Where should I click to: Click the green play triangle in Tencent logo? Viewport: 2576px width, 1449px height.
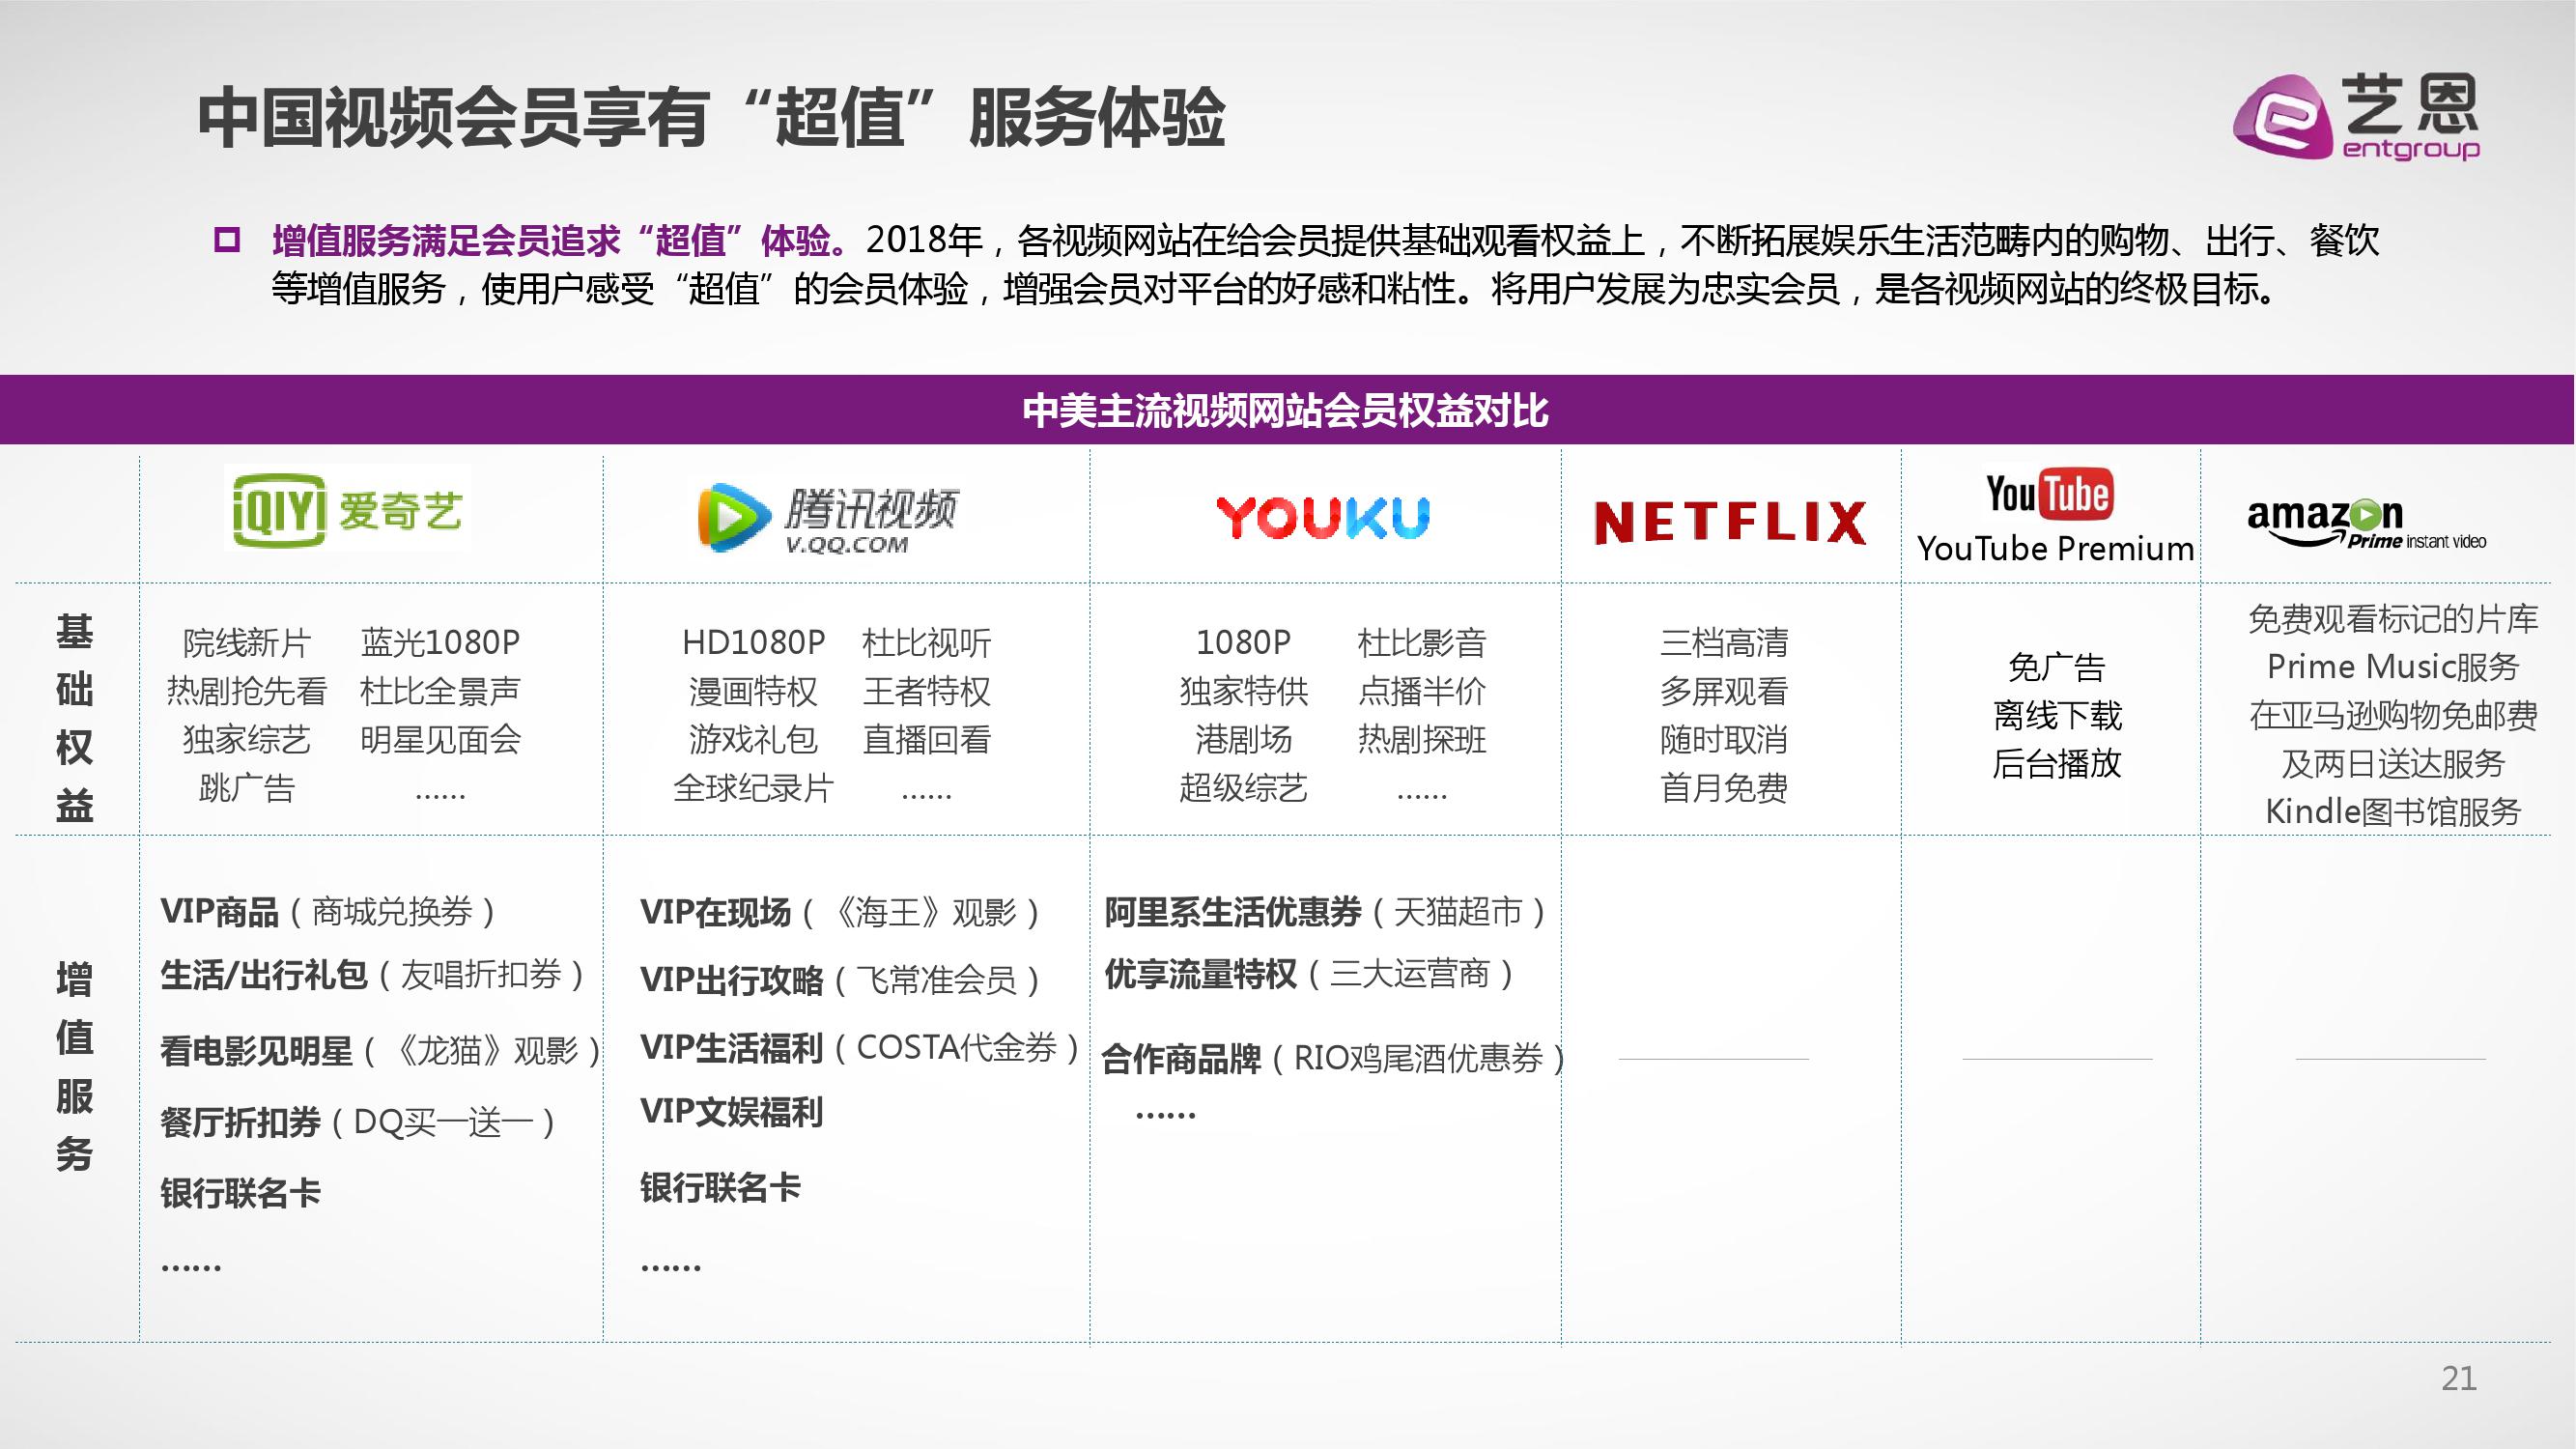pyautogui.click(x=733, y=516)
